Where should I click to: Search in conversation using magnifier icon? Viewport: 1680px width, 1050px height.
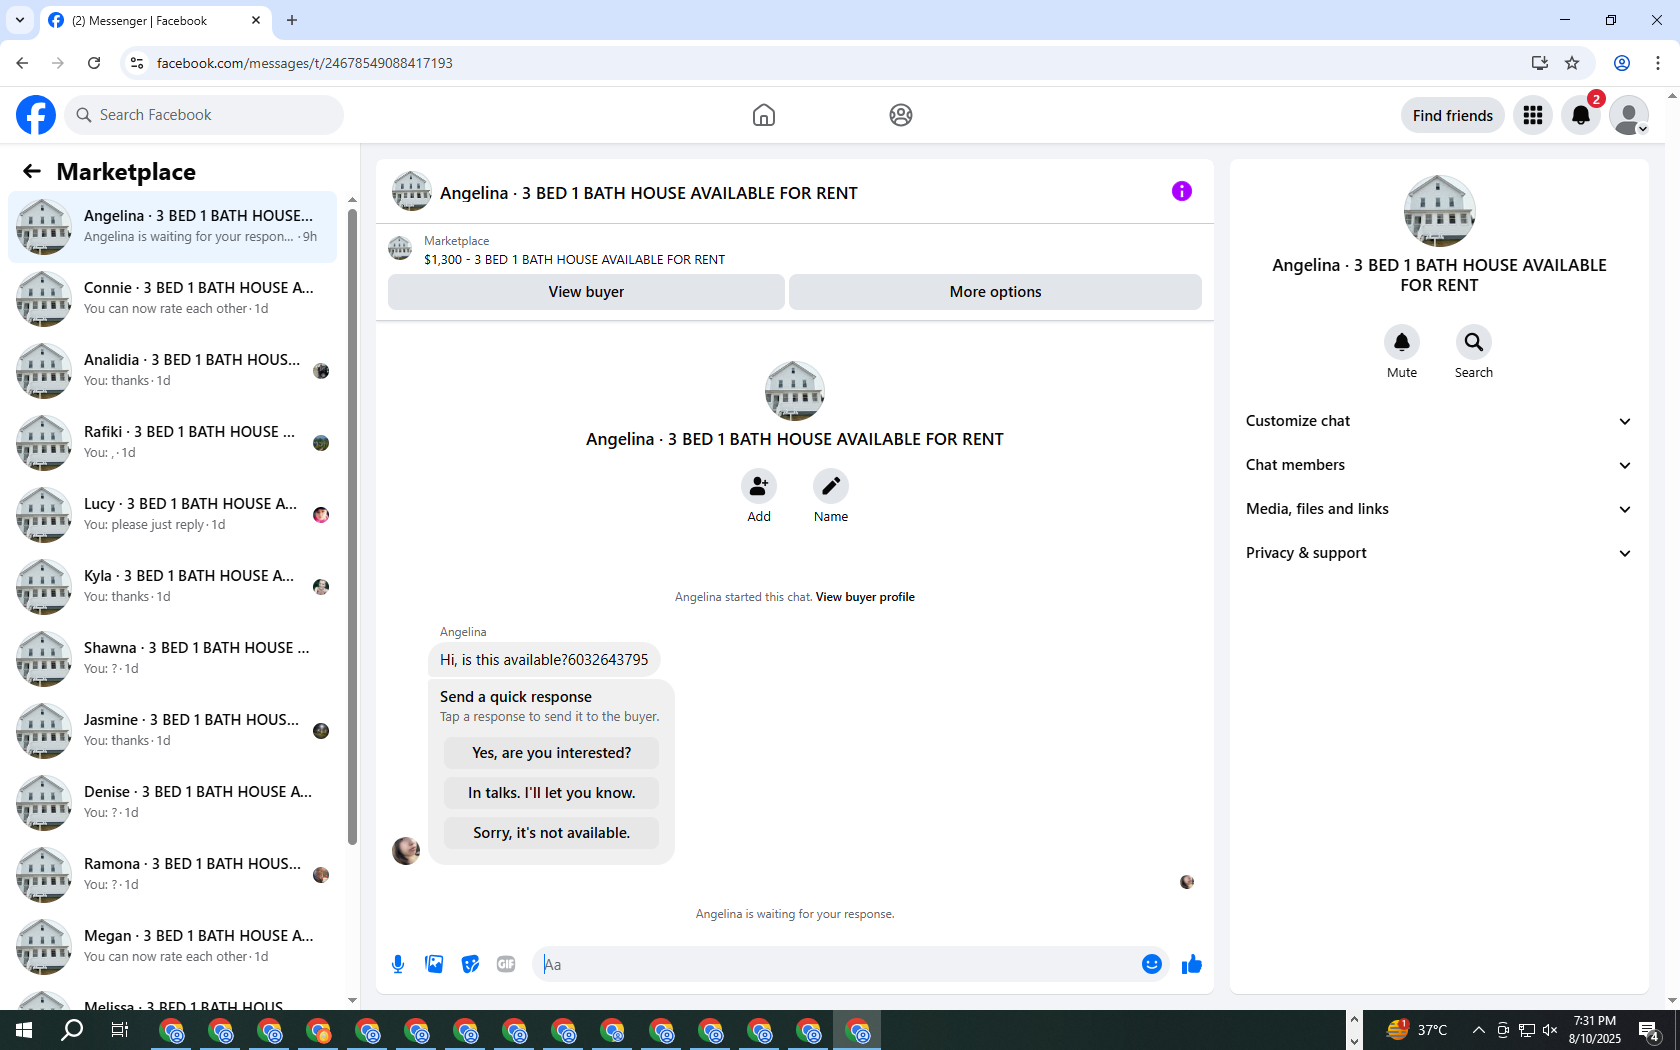click(x=1474, y=342)
